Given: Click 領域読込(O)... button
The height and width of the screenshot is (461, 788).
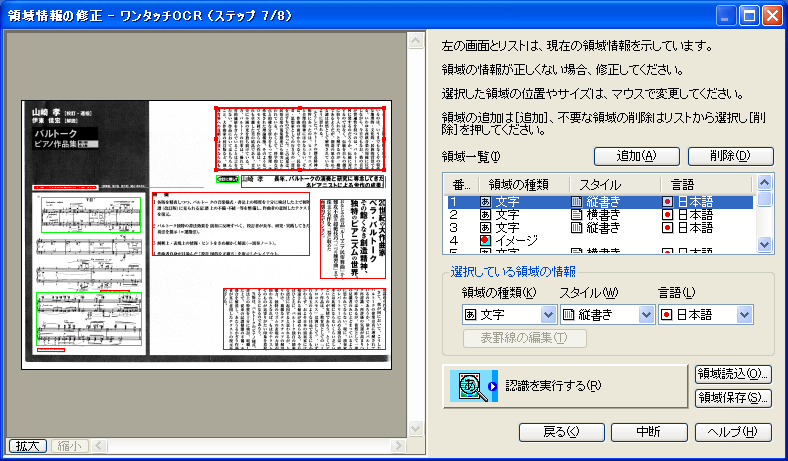Looking at the screenshot, I should pos(733,374).
